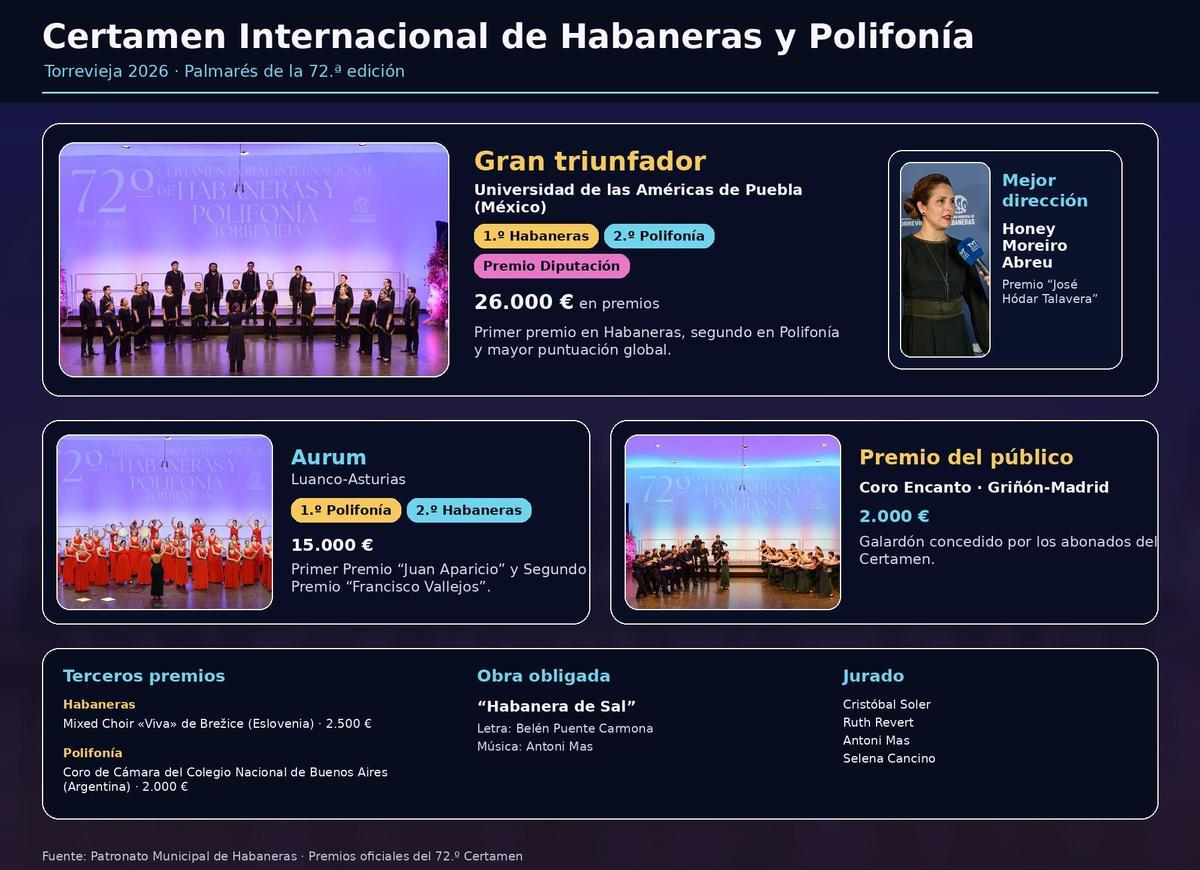The image size is (1200, 870).
Task: Click the title "Habanera de Sal"
Action: [557, 706]
